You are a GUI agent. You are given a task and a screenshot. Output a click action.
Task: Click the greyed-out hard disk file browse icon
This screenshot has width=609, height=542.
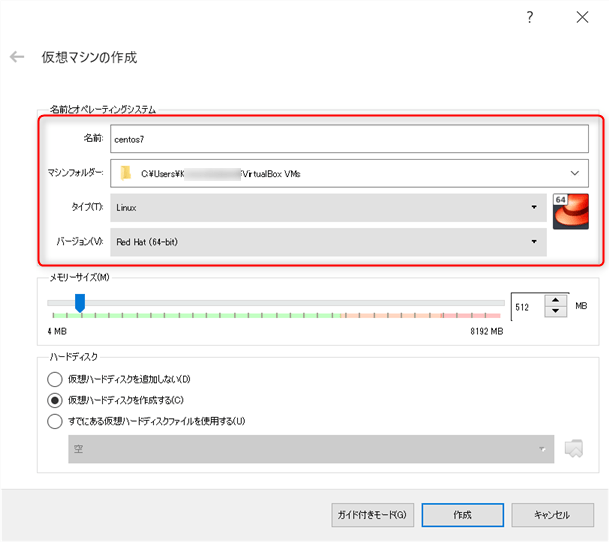(x=574, y=449)
